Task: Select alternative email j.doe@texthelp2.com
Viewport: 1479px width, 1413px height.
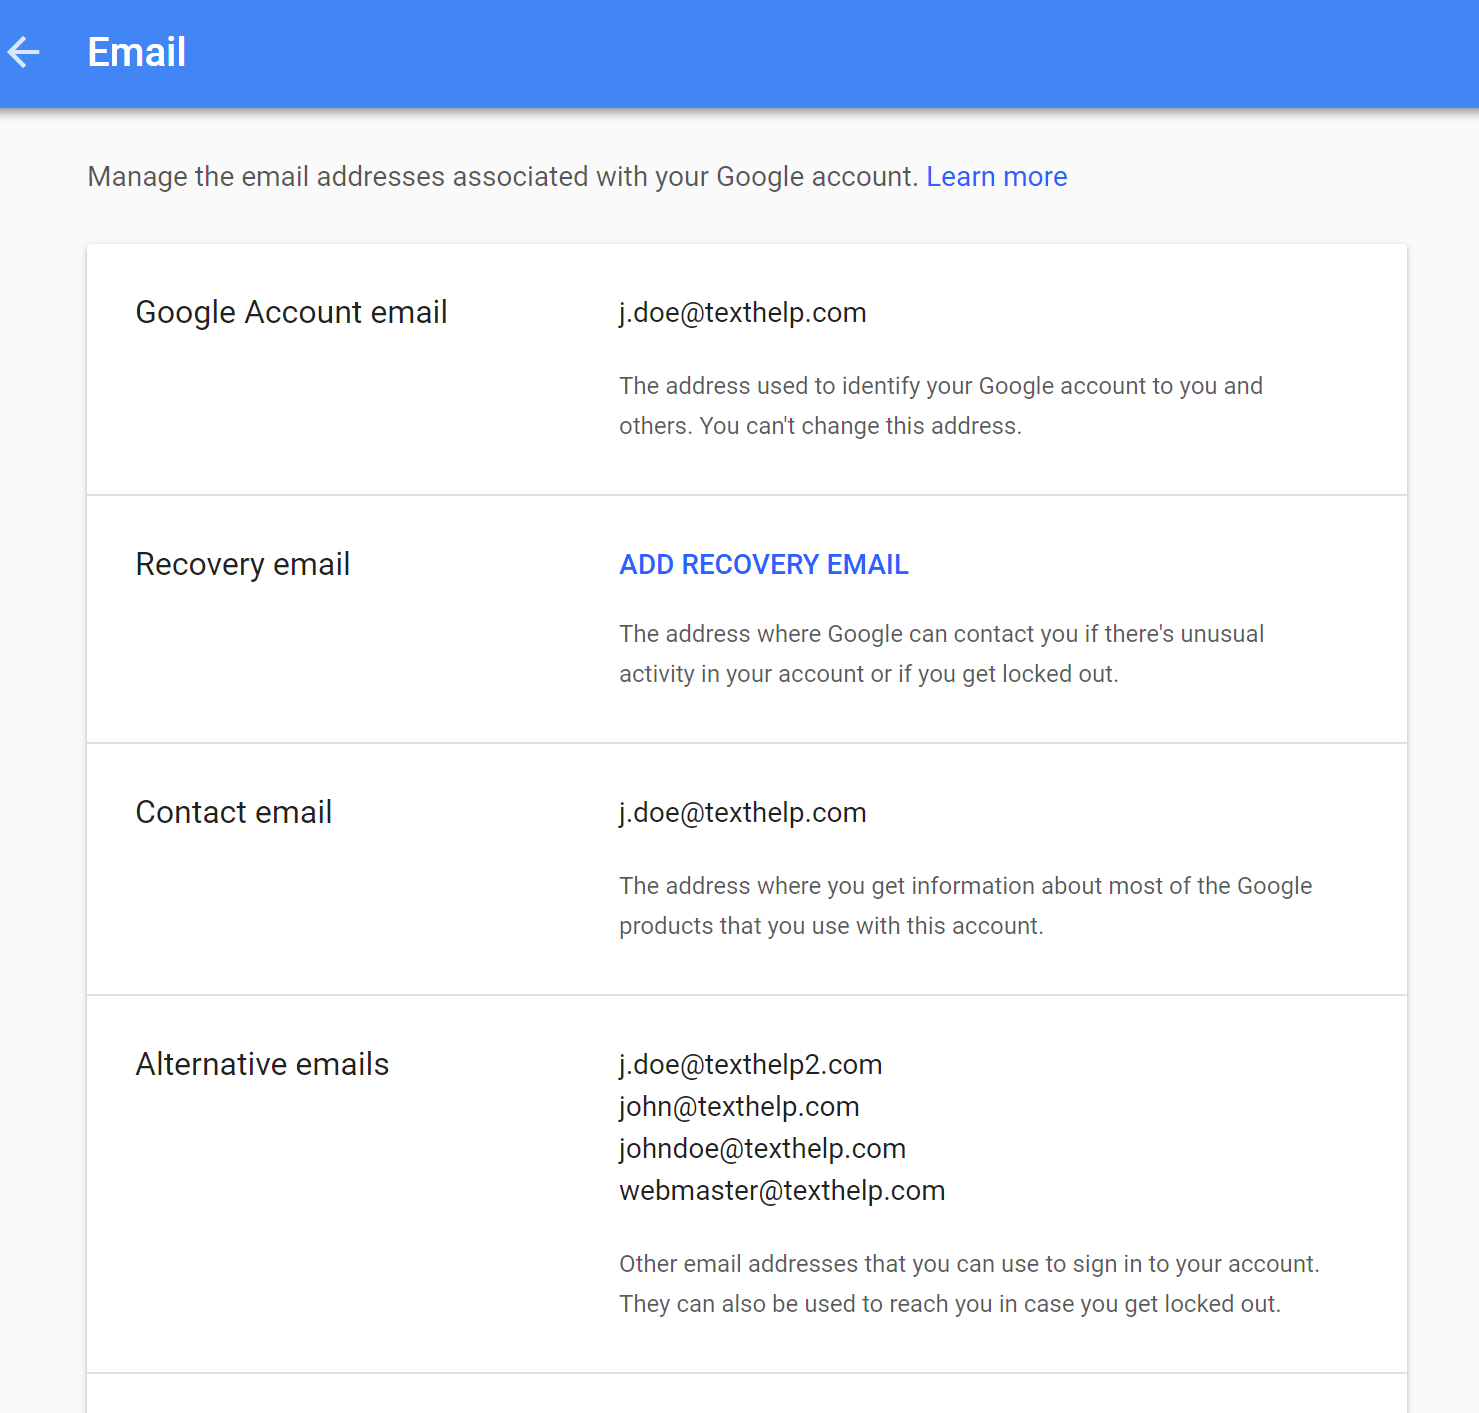Action: [x=750, y=1065]
